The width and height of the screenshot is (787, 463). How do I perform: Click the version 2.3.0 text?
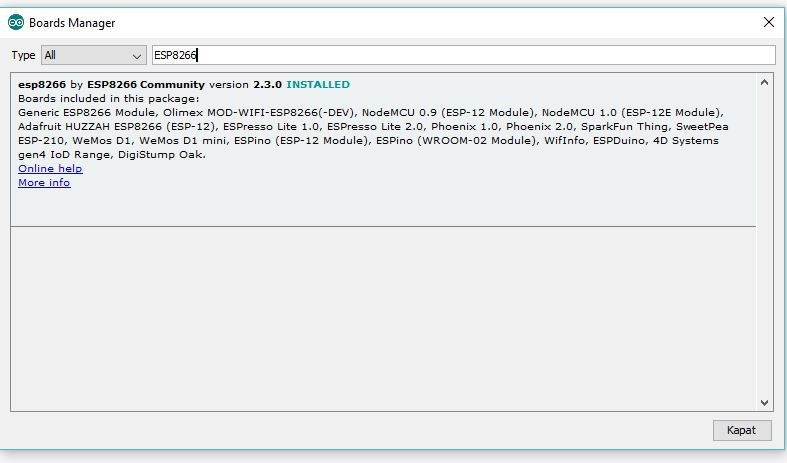click(x=245, y=85)
